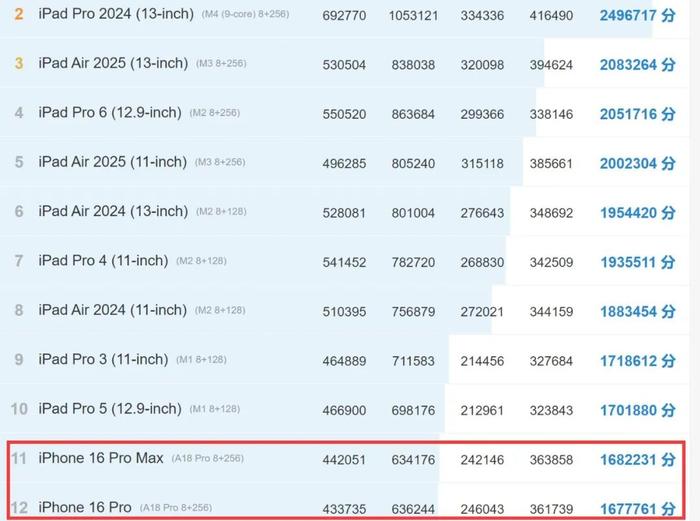
Task: Open iPhone 16 Pro entry
Action: pos(85,508)
